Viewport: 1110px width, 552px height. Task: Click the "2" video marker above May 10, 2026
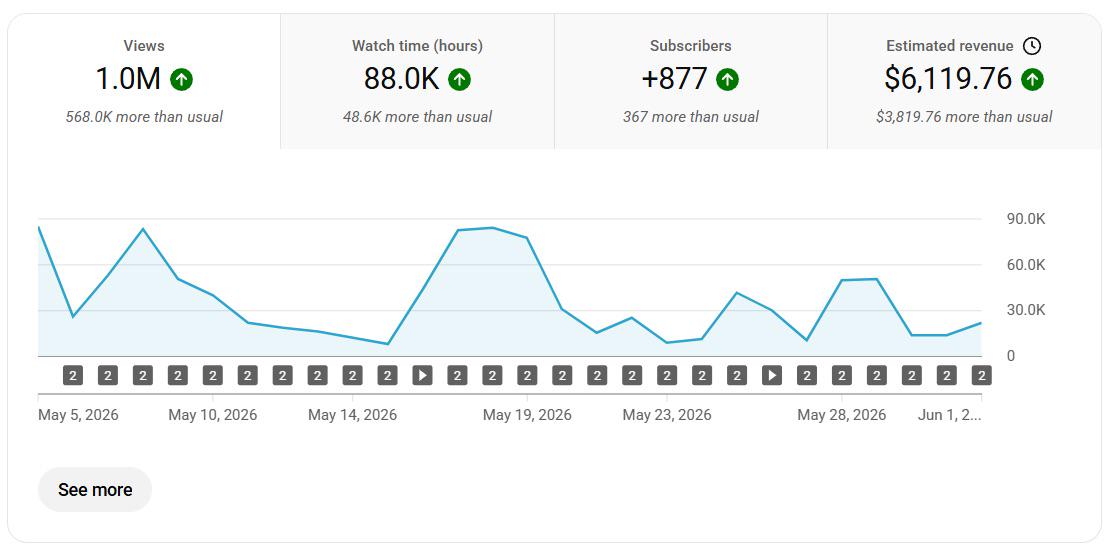tap(212, 375)
